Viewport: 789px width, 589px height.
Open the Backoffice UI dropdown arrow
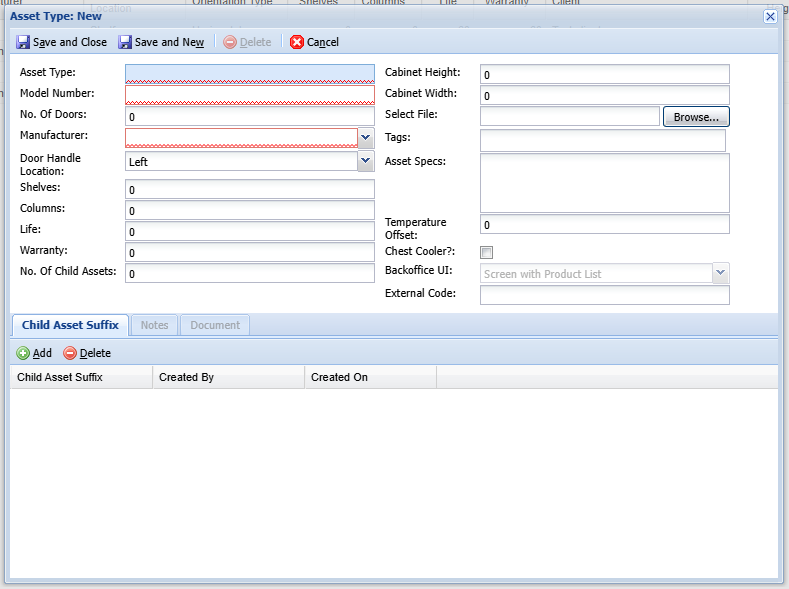[x=721, y=273]
